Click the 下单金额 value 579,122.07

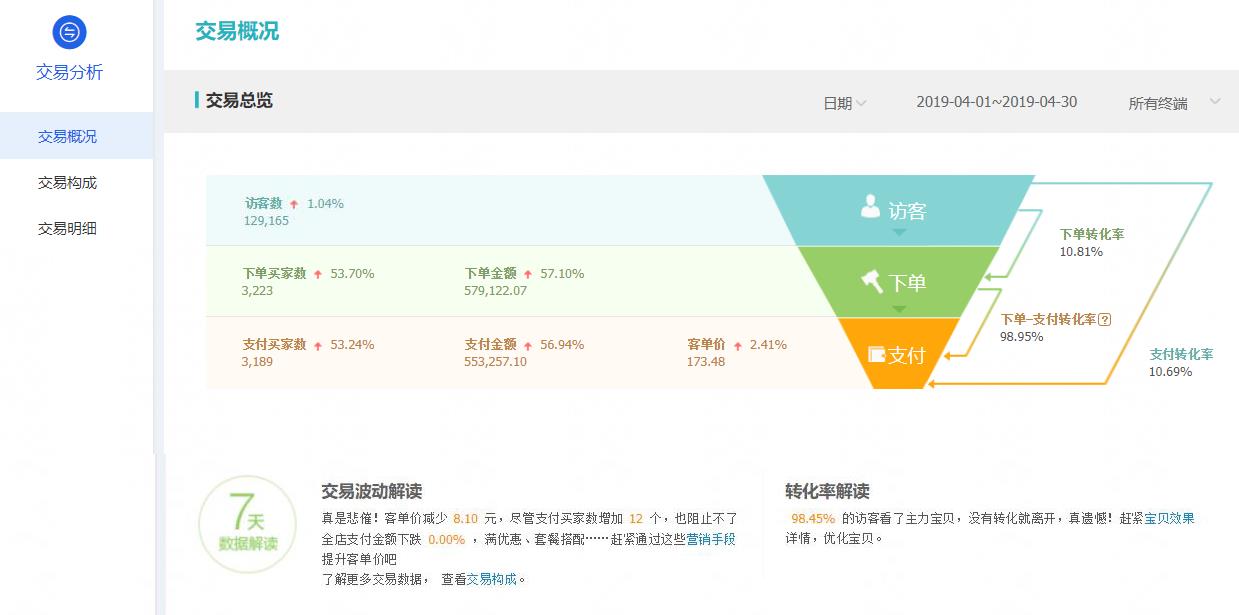pos(496,291)
